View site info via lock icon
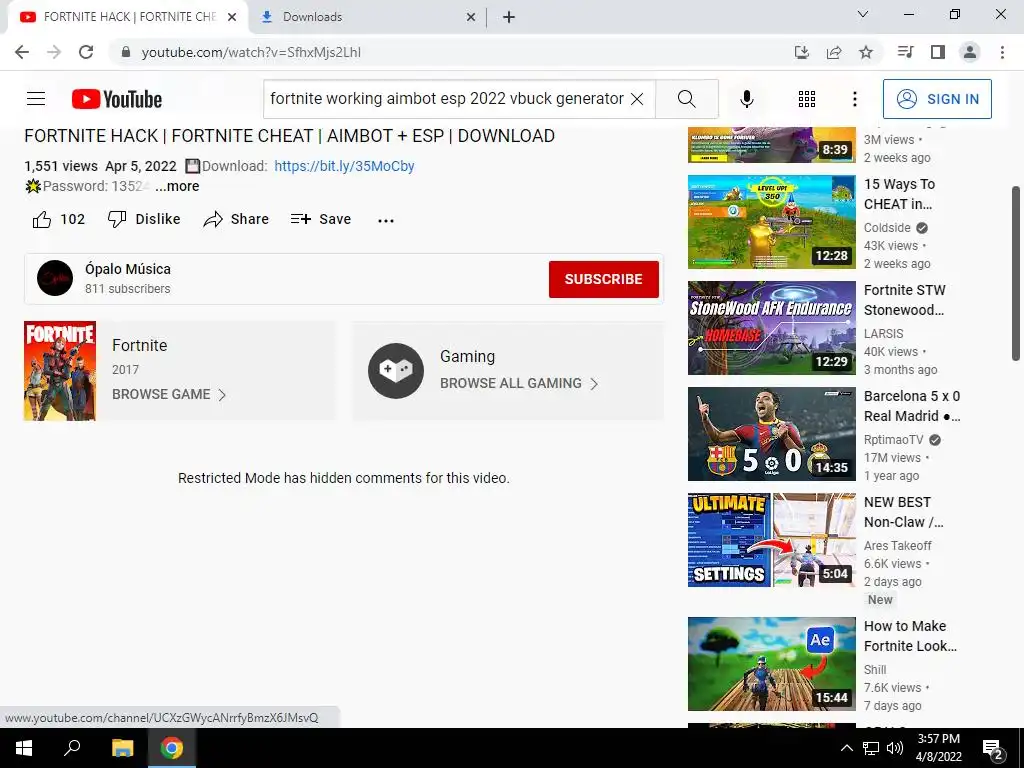 (x=126, y=52)
